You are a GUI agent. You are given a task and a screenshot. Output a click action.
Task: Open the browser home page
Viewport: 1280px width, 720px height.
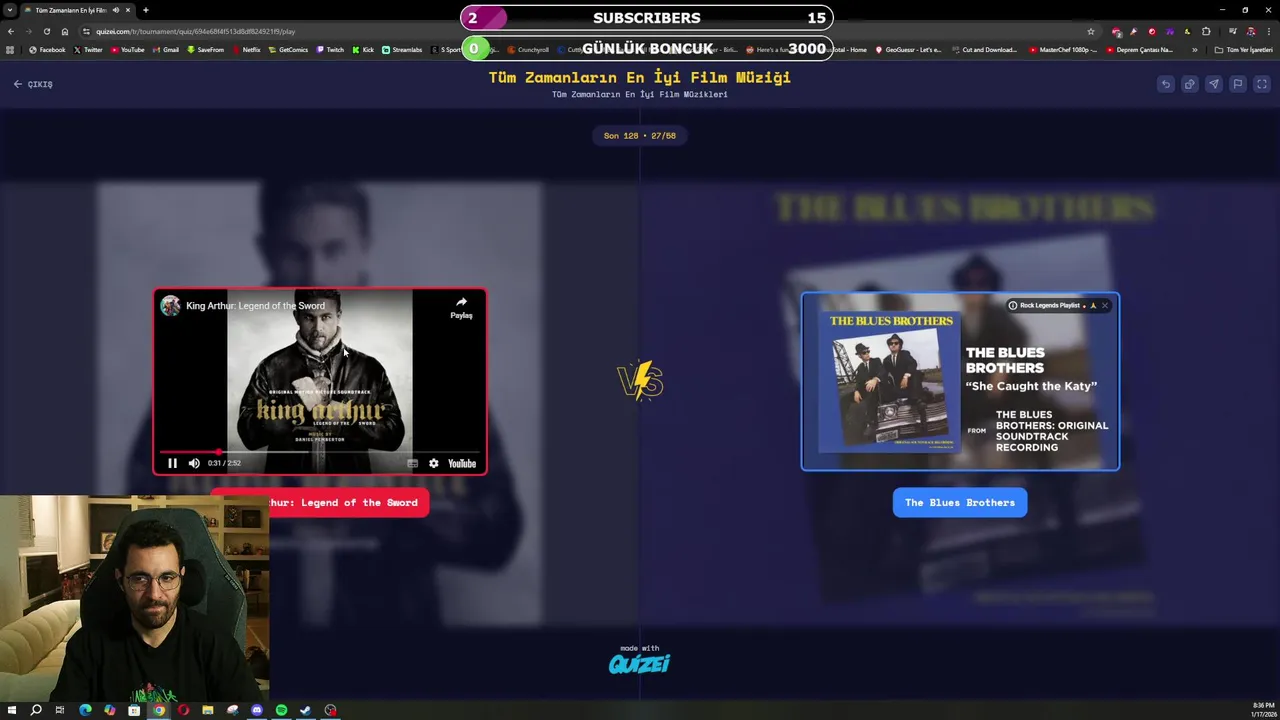65,31
